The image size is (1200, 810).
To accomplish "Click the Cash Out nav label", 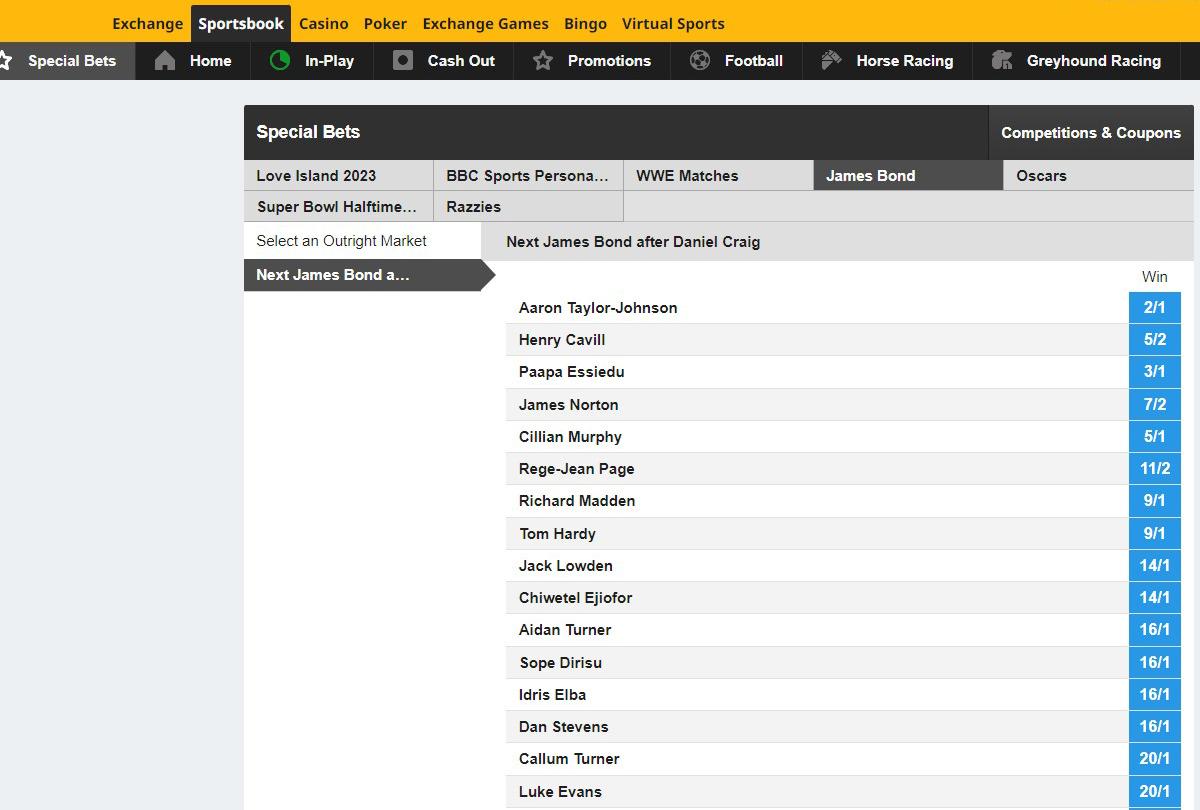I will coord(461,61).
